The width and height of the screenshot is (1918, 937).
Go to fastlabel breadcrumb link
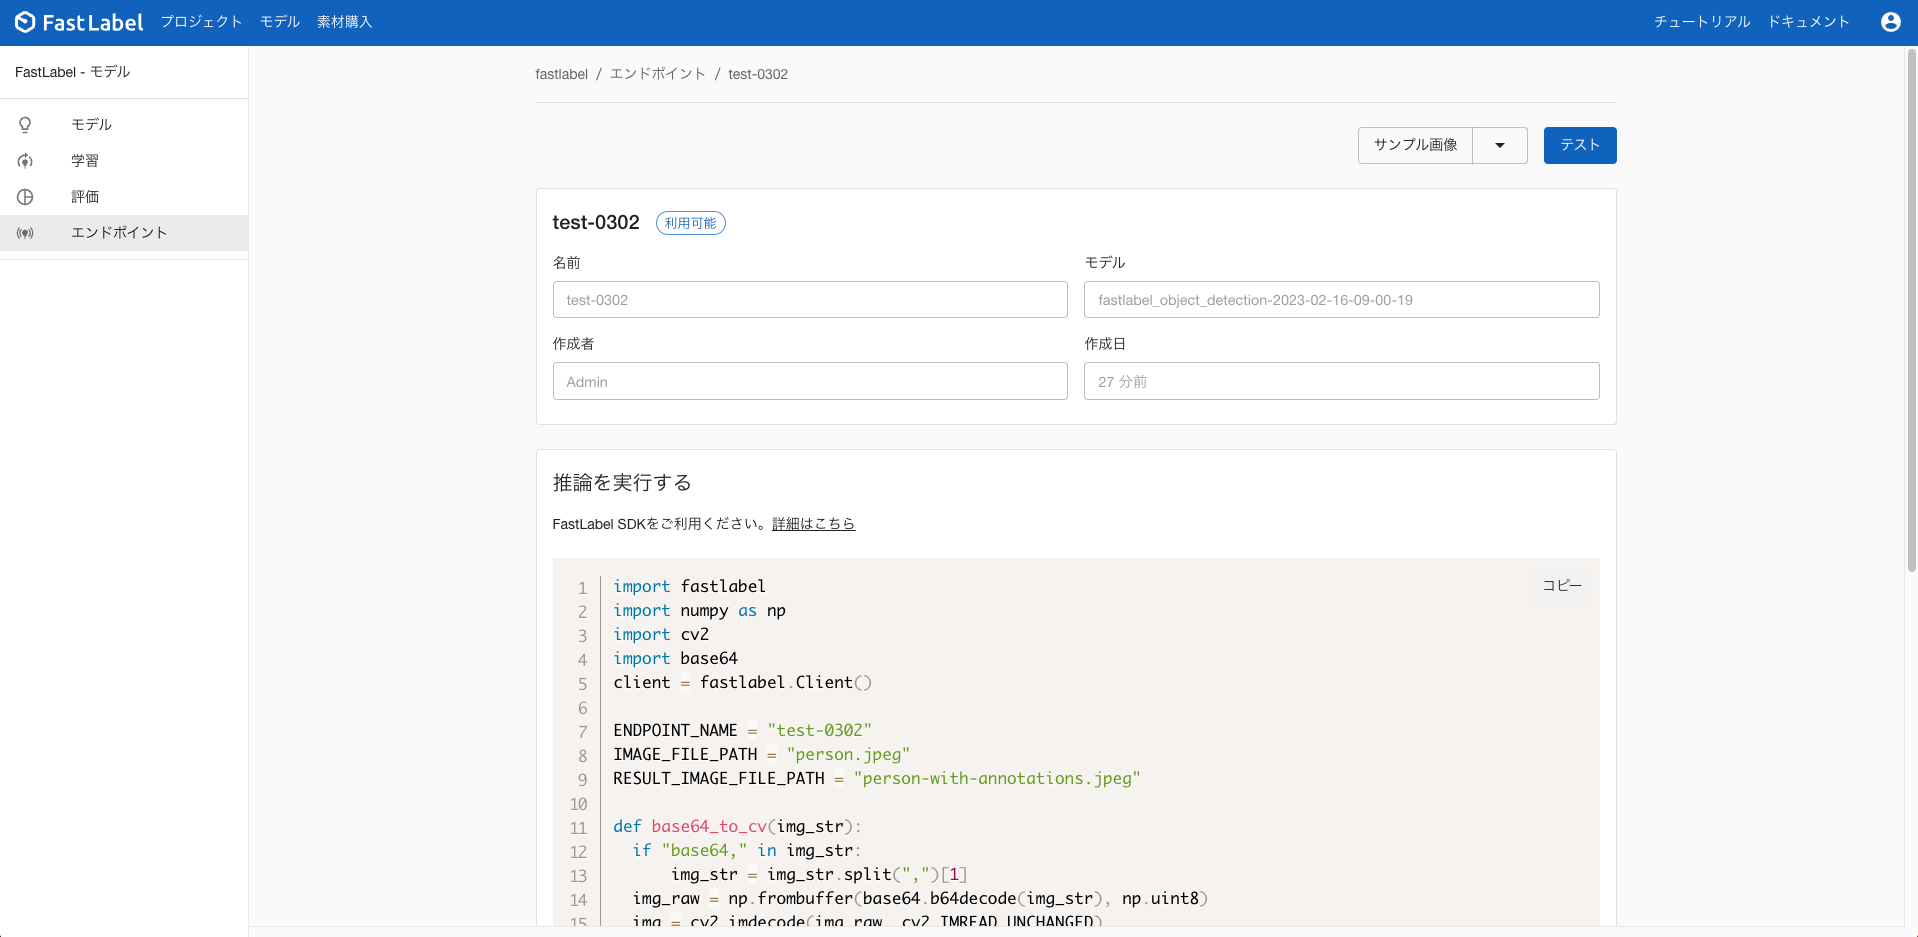562,74
